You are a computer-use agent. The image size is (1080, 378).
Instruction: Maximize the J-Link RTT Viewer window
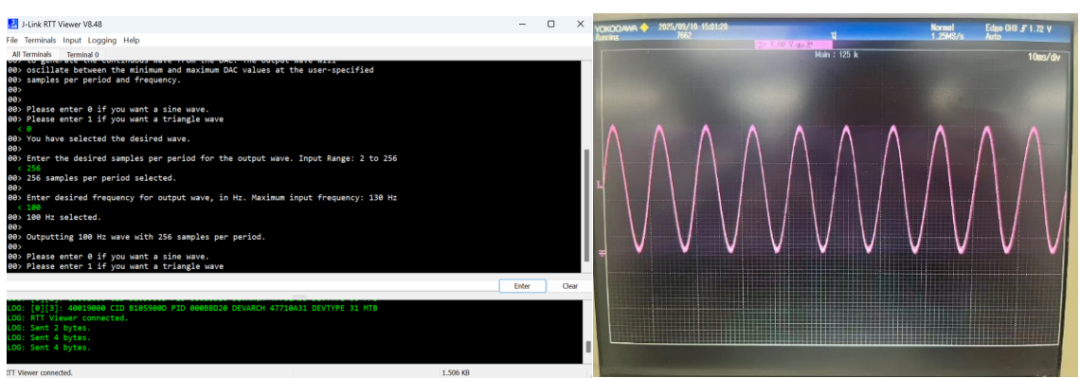tap(551, 23)
